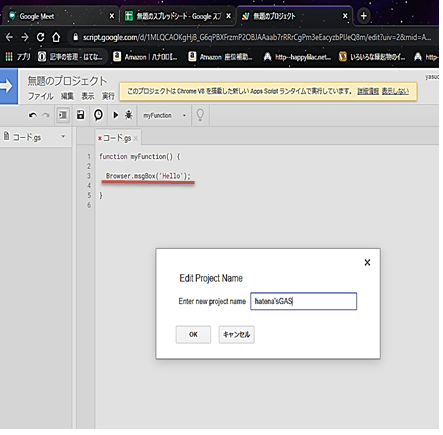This screenshot has height=435, width=443.
Task: Expand the コード.gs file options arrow in sidebar
Action: (x=63, y=136)
